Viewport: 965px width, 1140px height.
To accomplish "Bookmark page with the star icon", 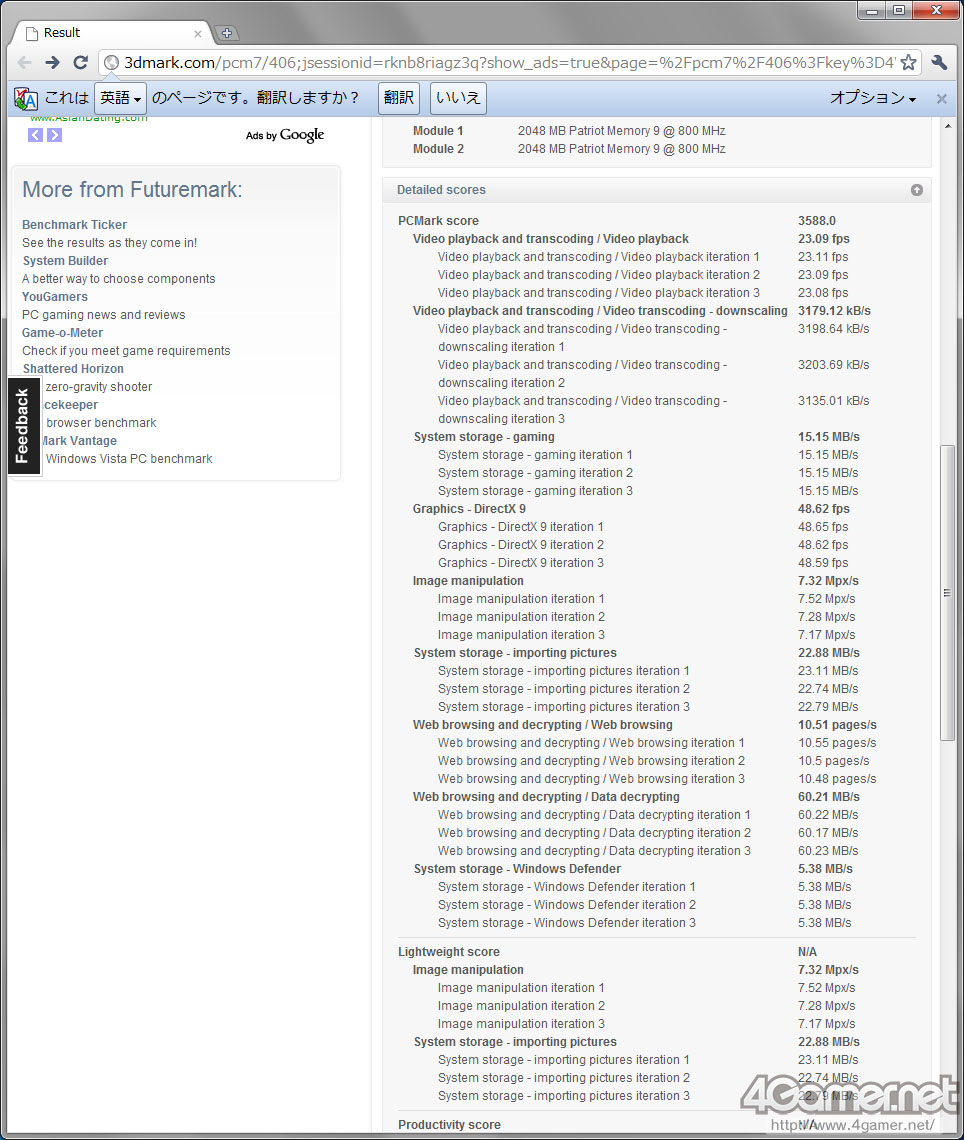I will [x=908, y=63].
